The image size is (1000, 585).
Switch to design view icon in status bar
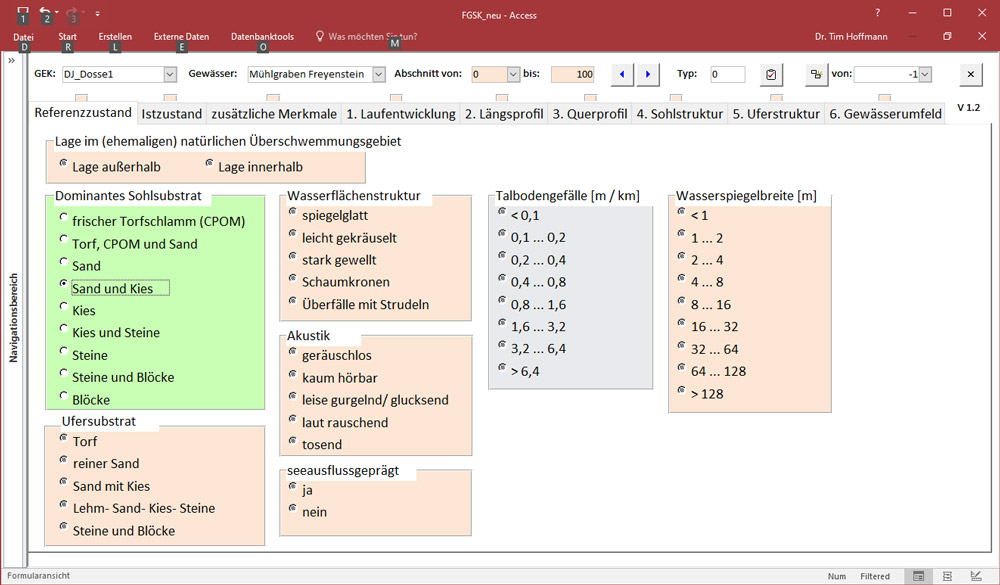pos(976,576)
